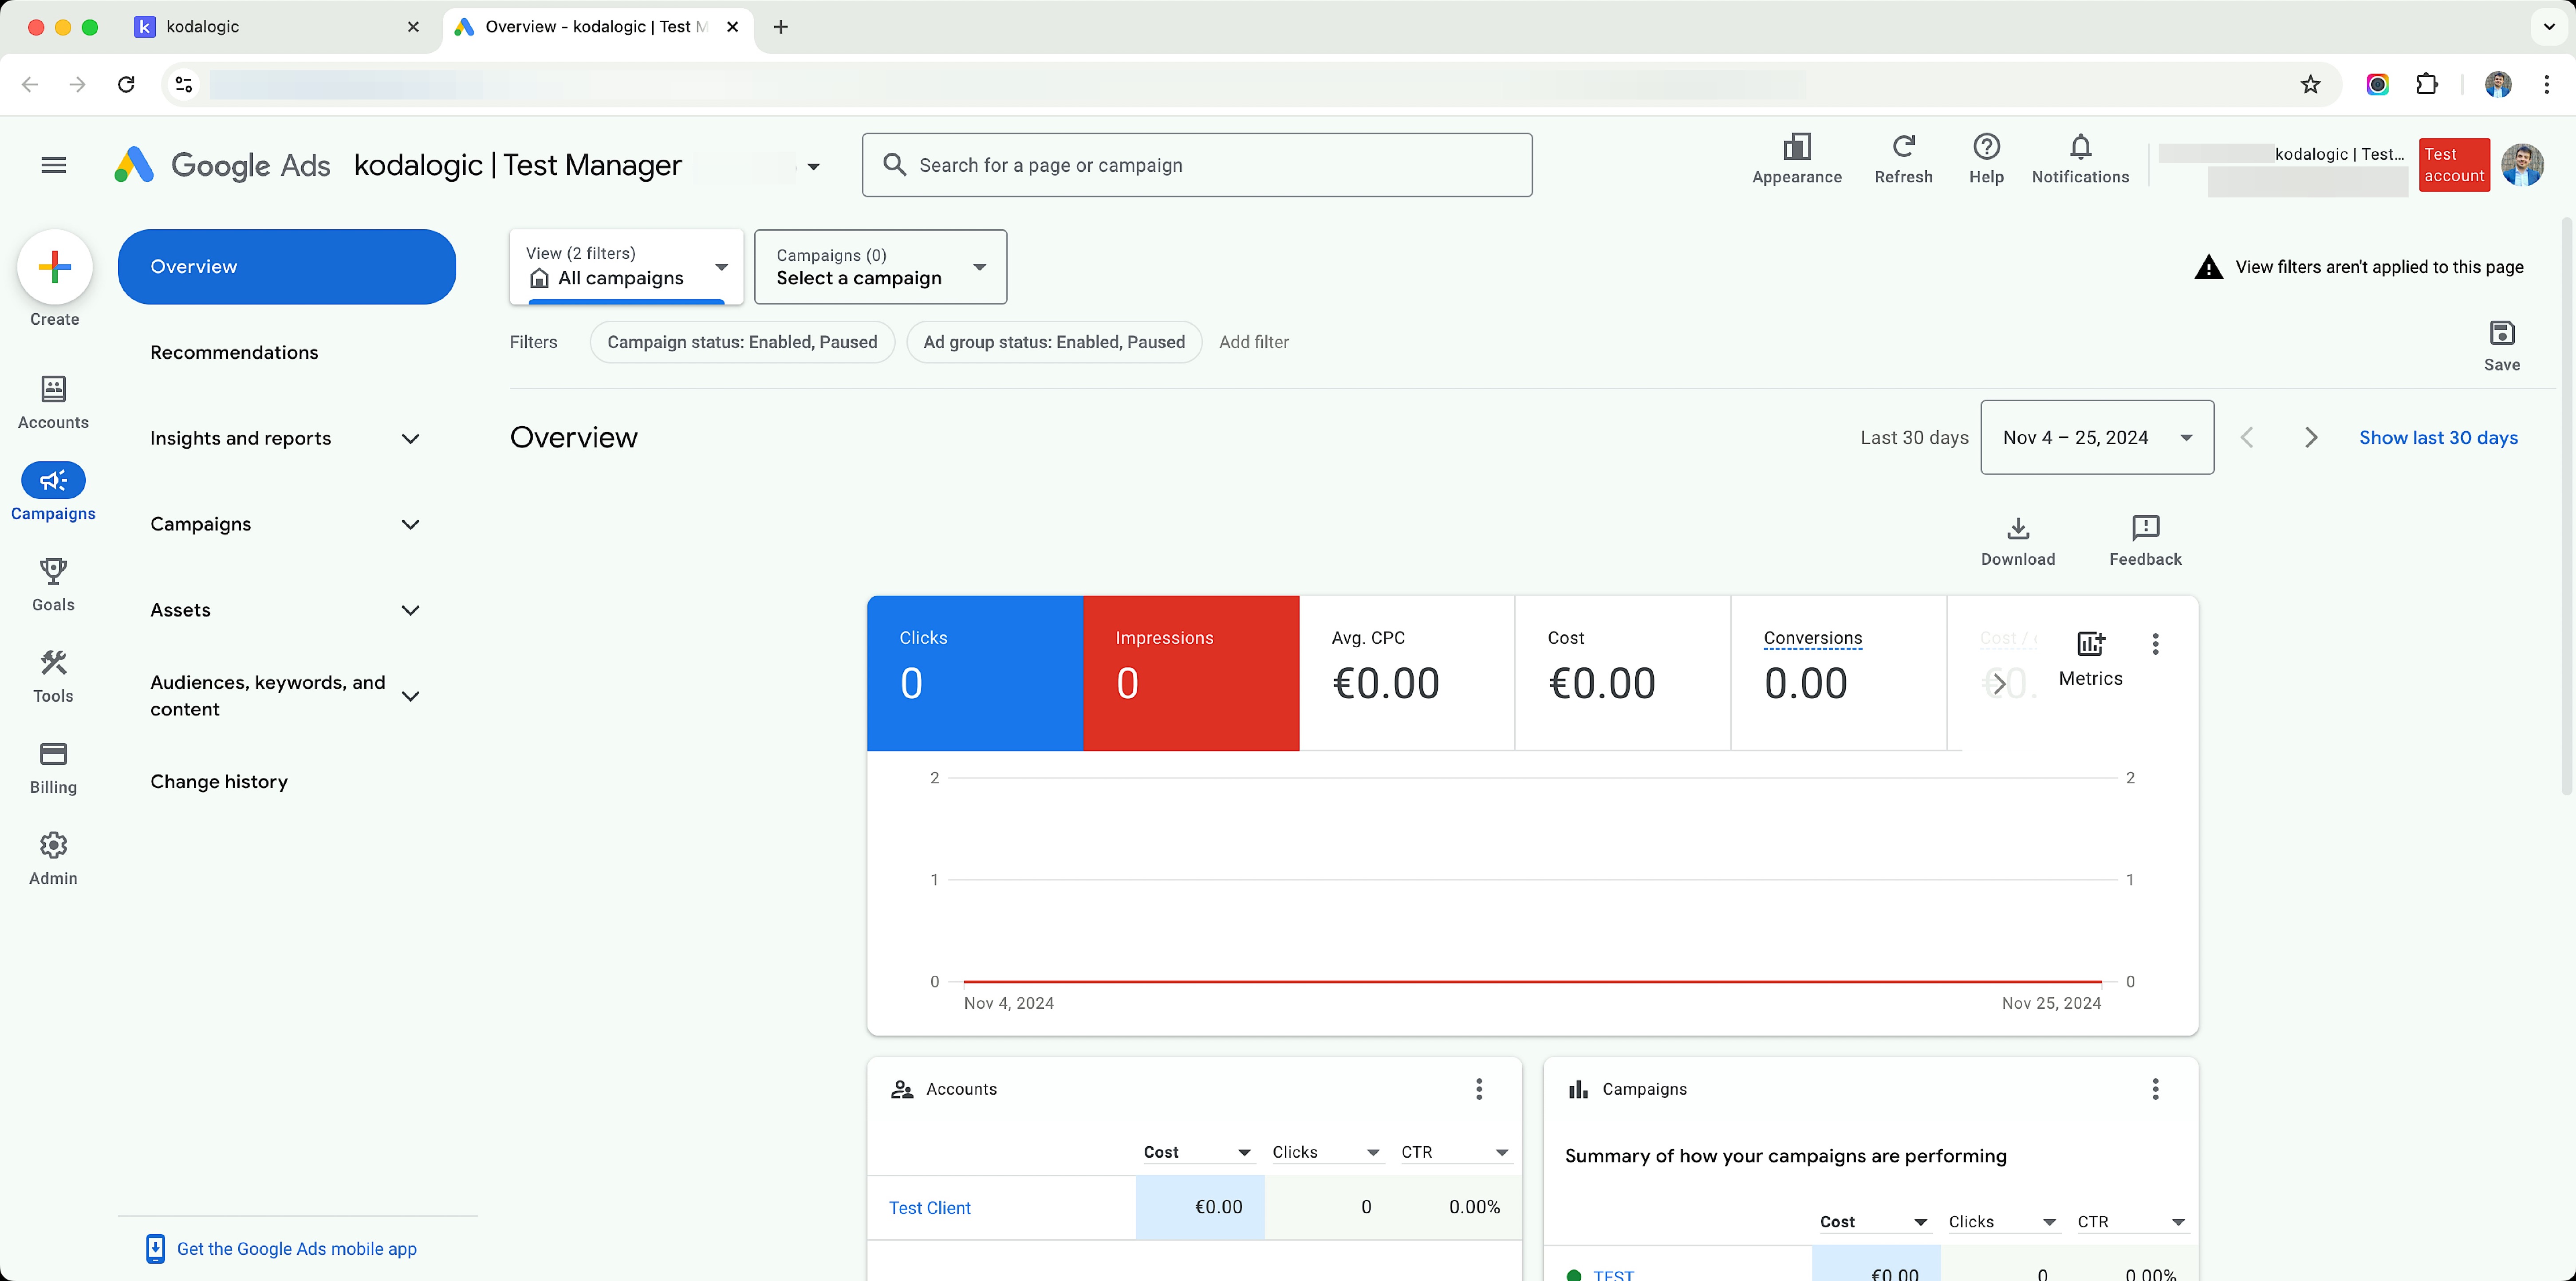This screenshot has height=1281, width=2576.
Task: Click the page or campaign search field
Action: [1196, 165]
